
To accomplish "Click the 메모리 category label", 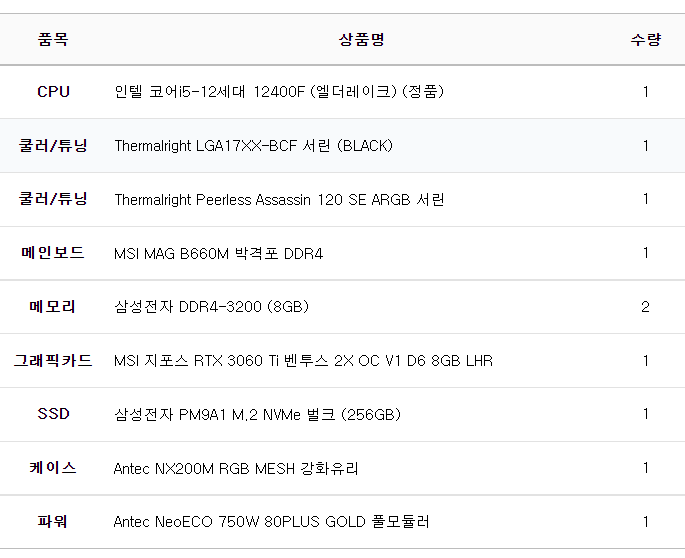I will (x=53, y=307).
